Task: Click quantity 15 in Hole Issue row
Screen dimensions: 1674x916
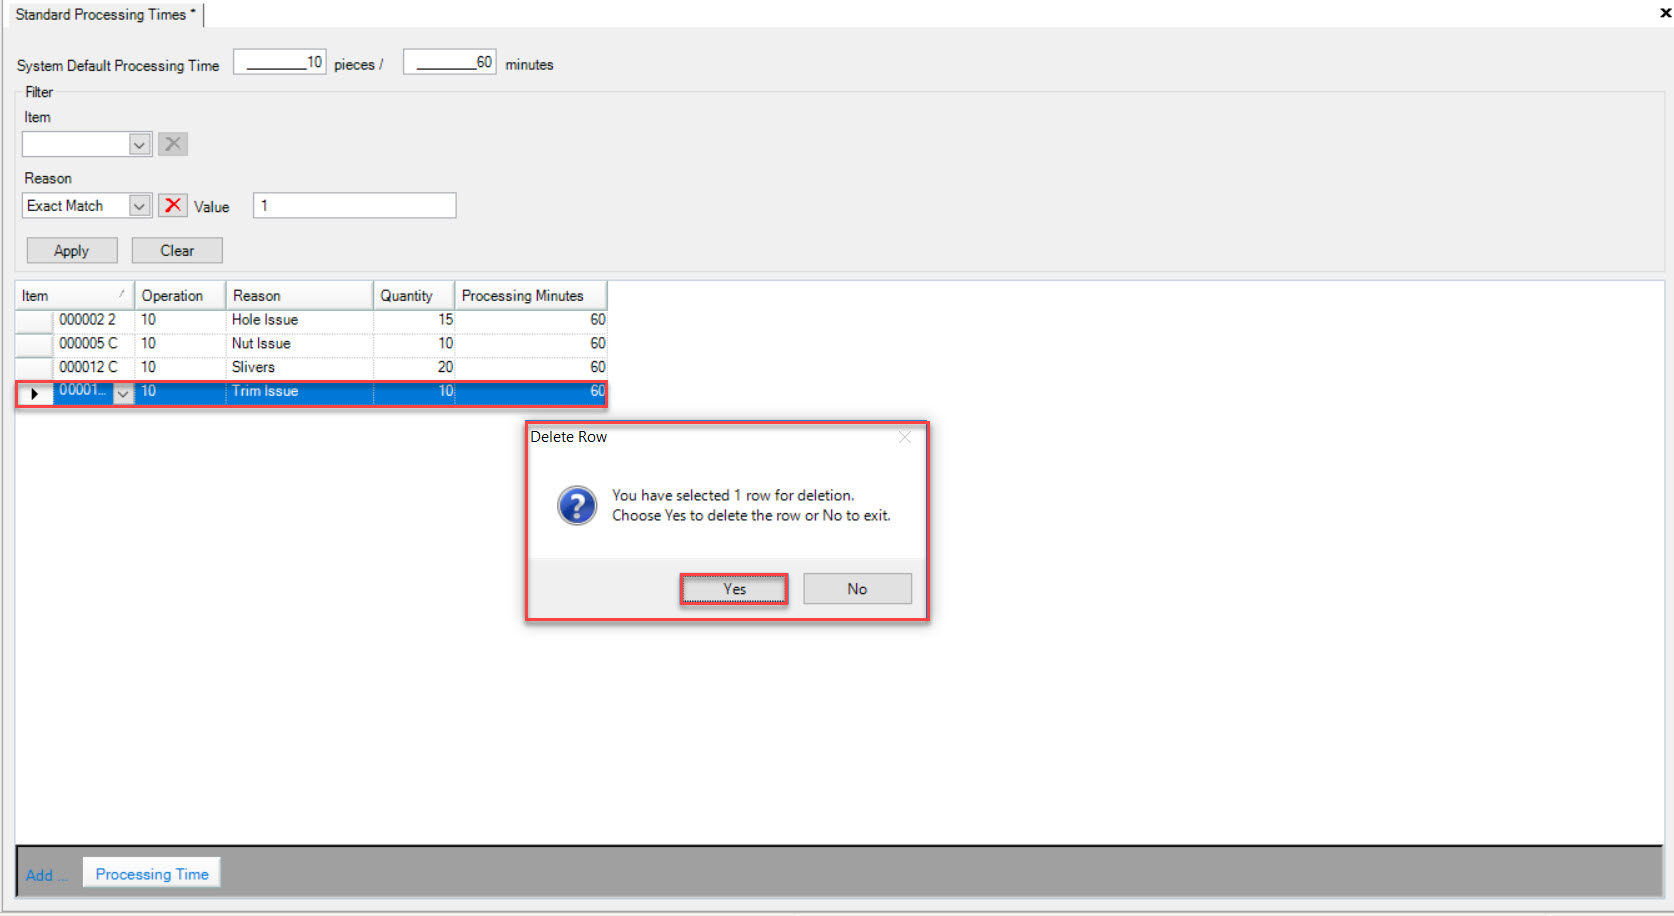Action: pyautogui.click(x=414, y=320)
